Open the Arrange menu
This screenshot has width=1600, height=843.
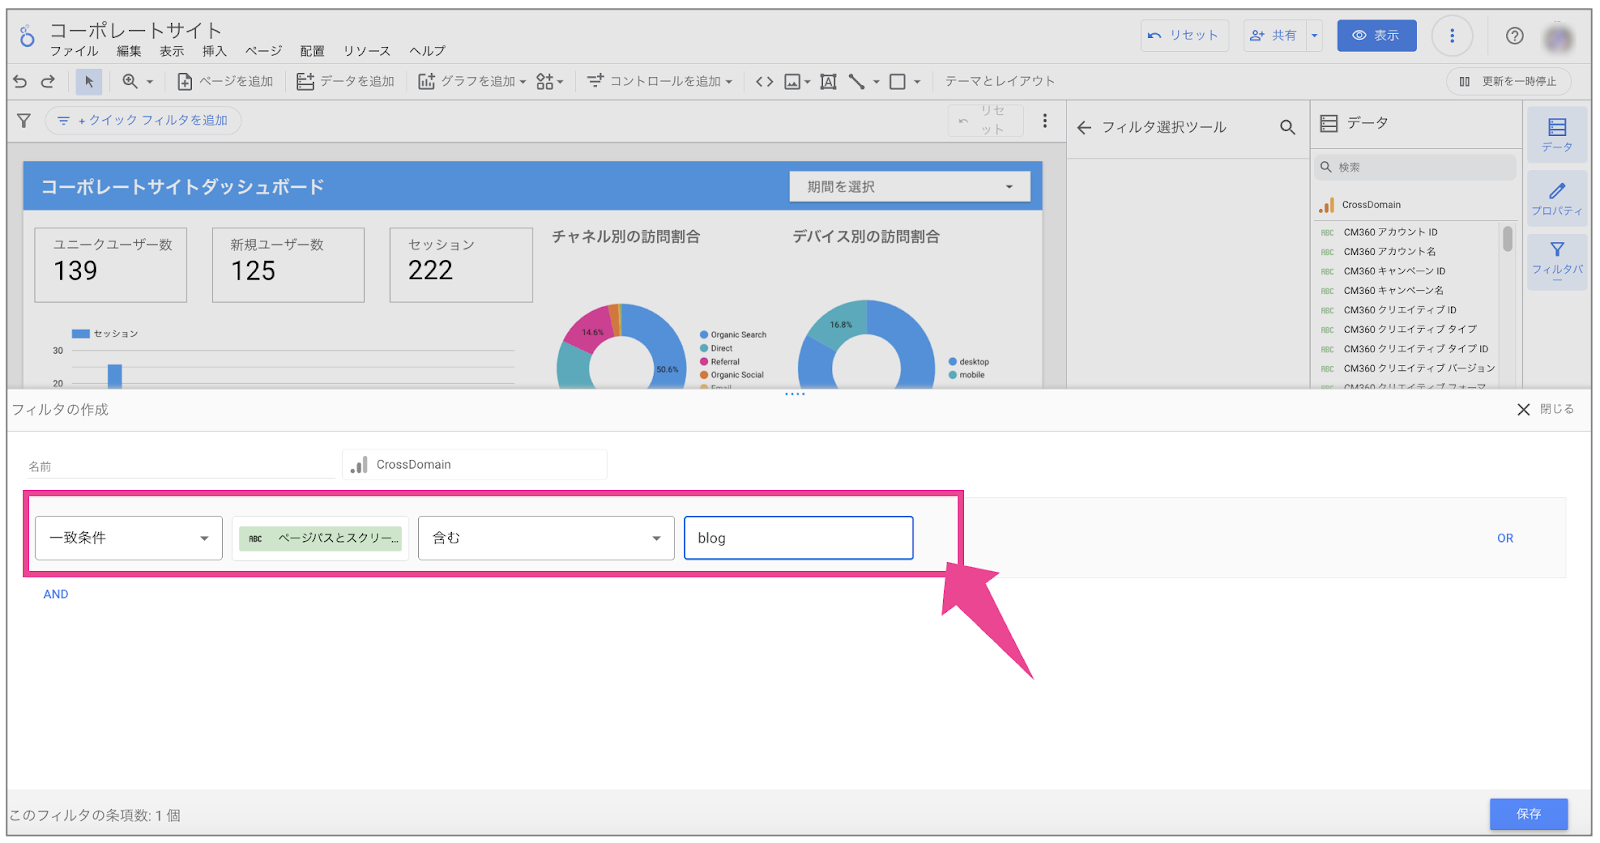pos(312,52)
